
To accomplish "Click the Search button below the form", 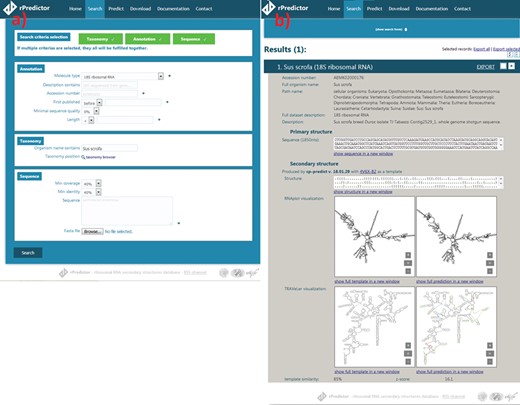I will pyautogui.click(x=28, y=253).
